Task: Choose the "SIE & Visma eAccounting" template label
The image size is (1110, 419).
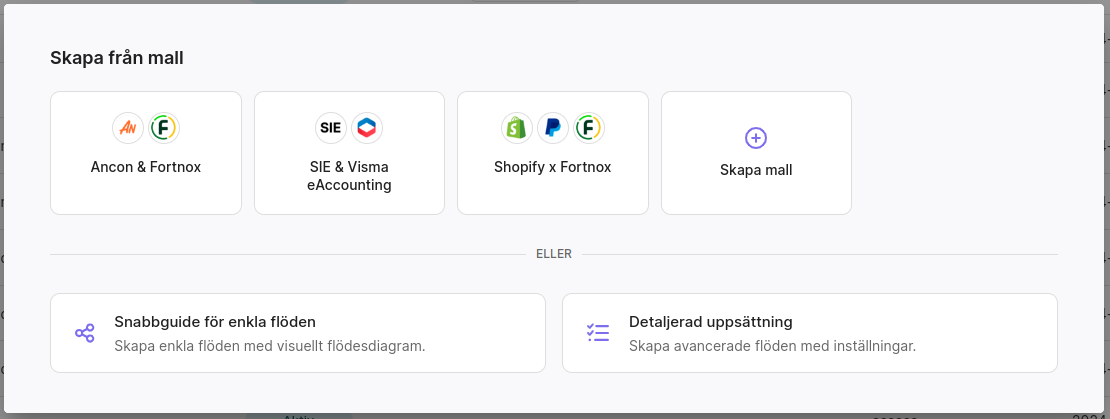Action: (x=349, y=176)
